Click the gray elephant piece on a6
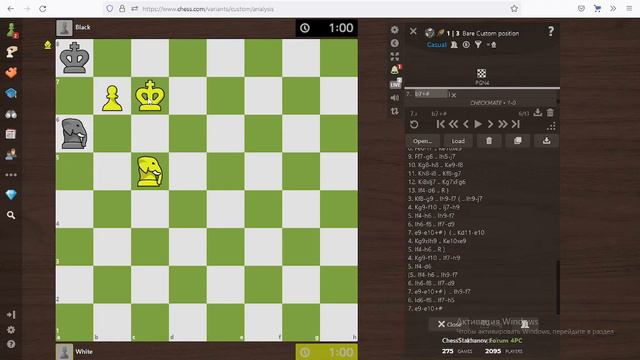Screen dimensions: 640x360 tap(74, 133)
